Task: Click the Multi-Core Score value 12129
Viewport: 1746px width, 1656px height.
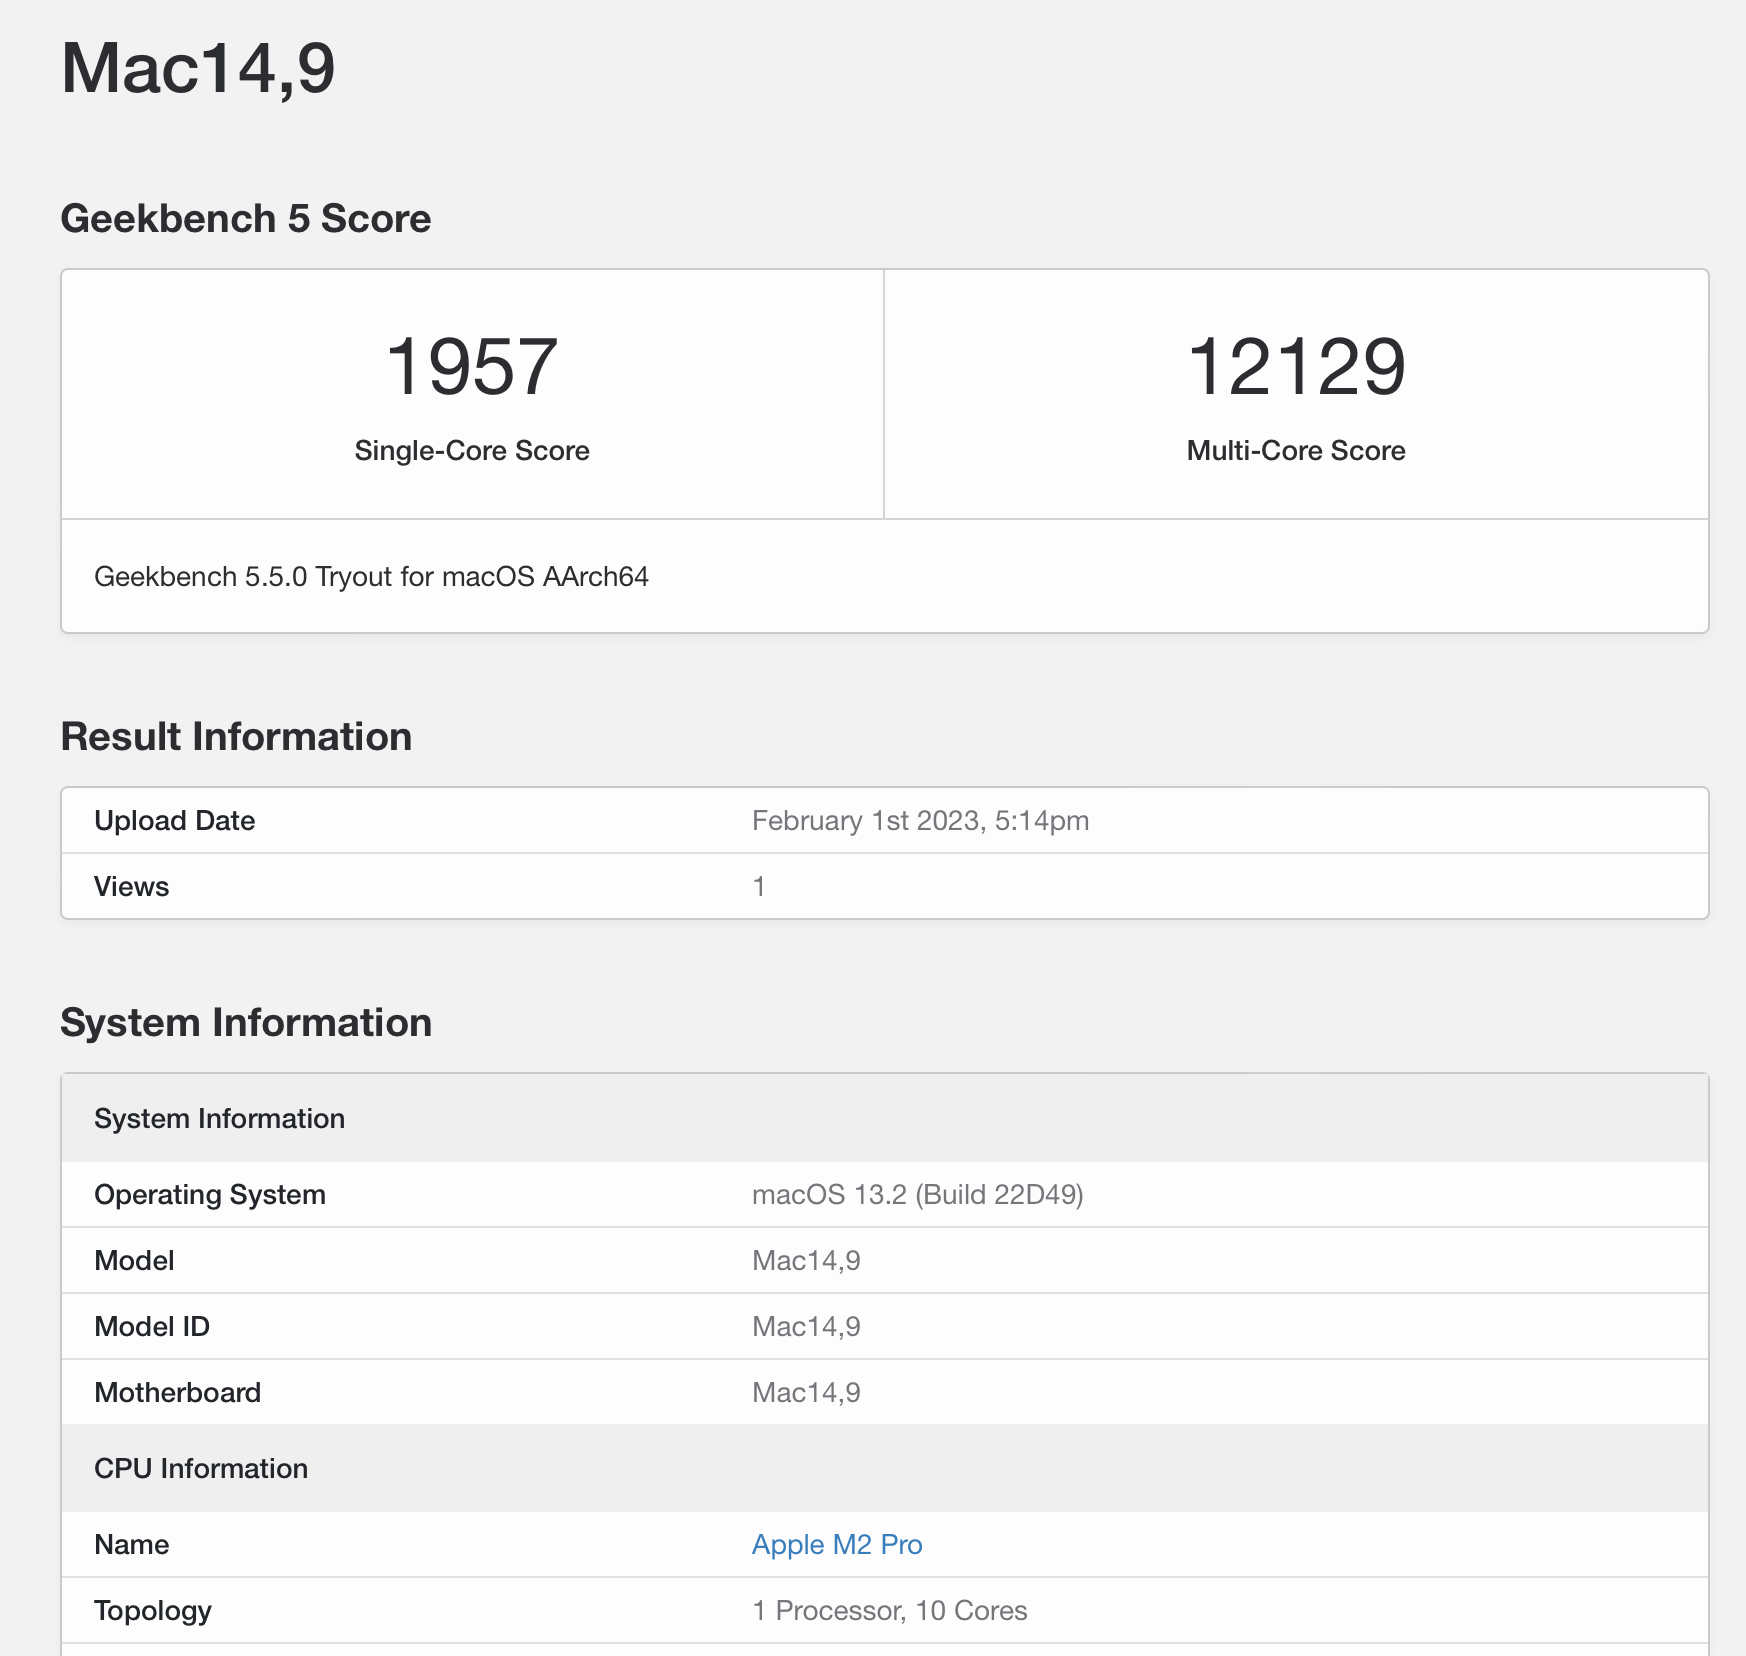Action: tap(1295, 370)
